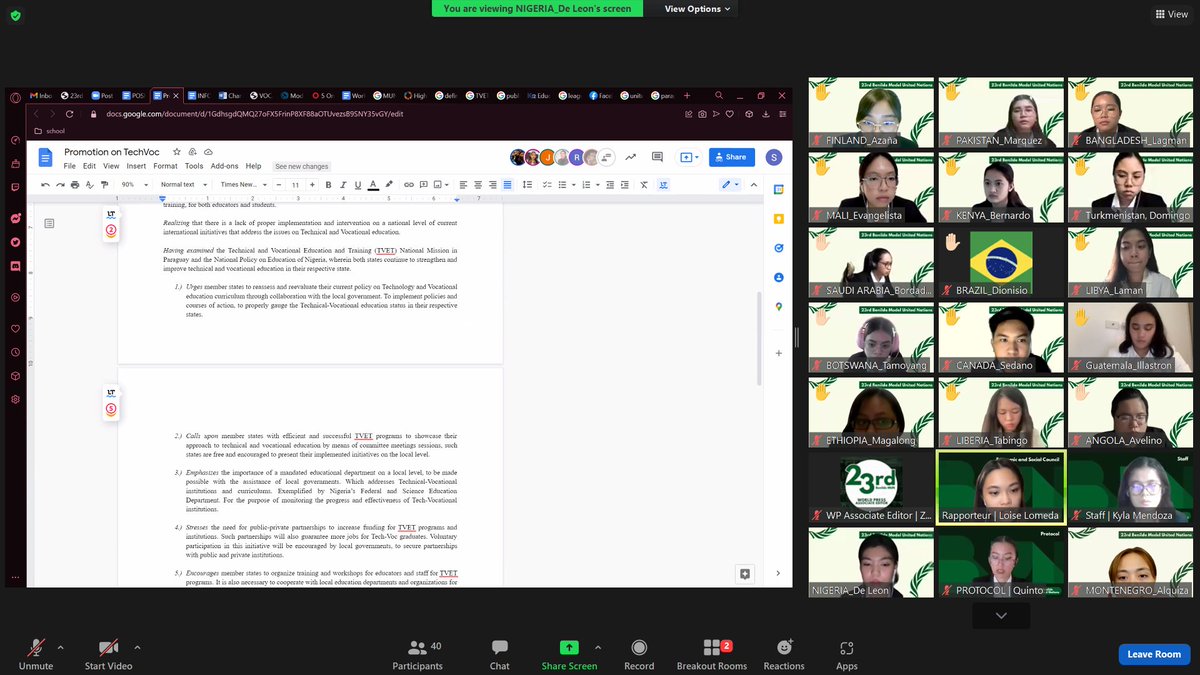Expand video options arrow beside Start Video
1200x675 pixels.
137,647
